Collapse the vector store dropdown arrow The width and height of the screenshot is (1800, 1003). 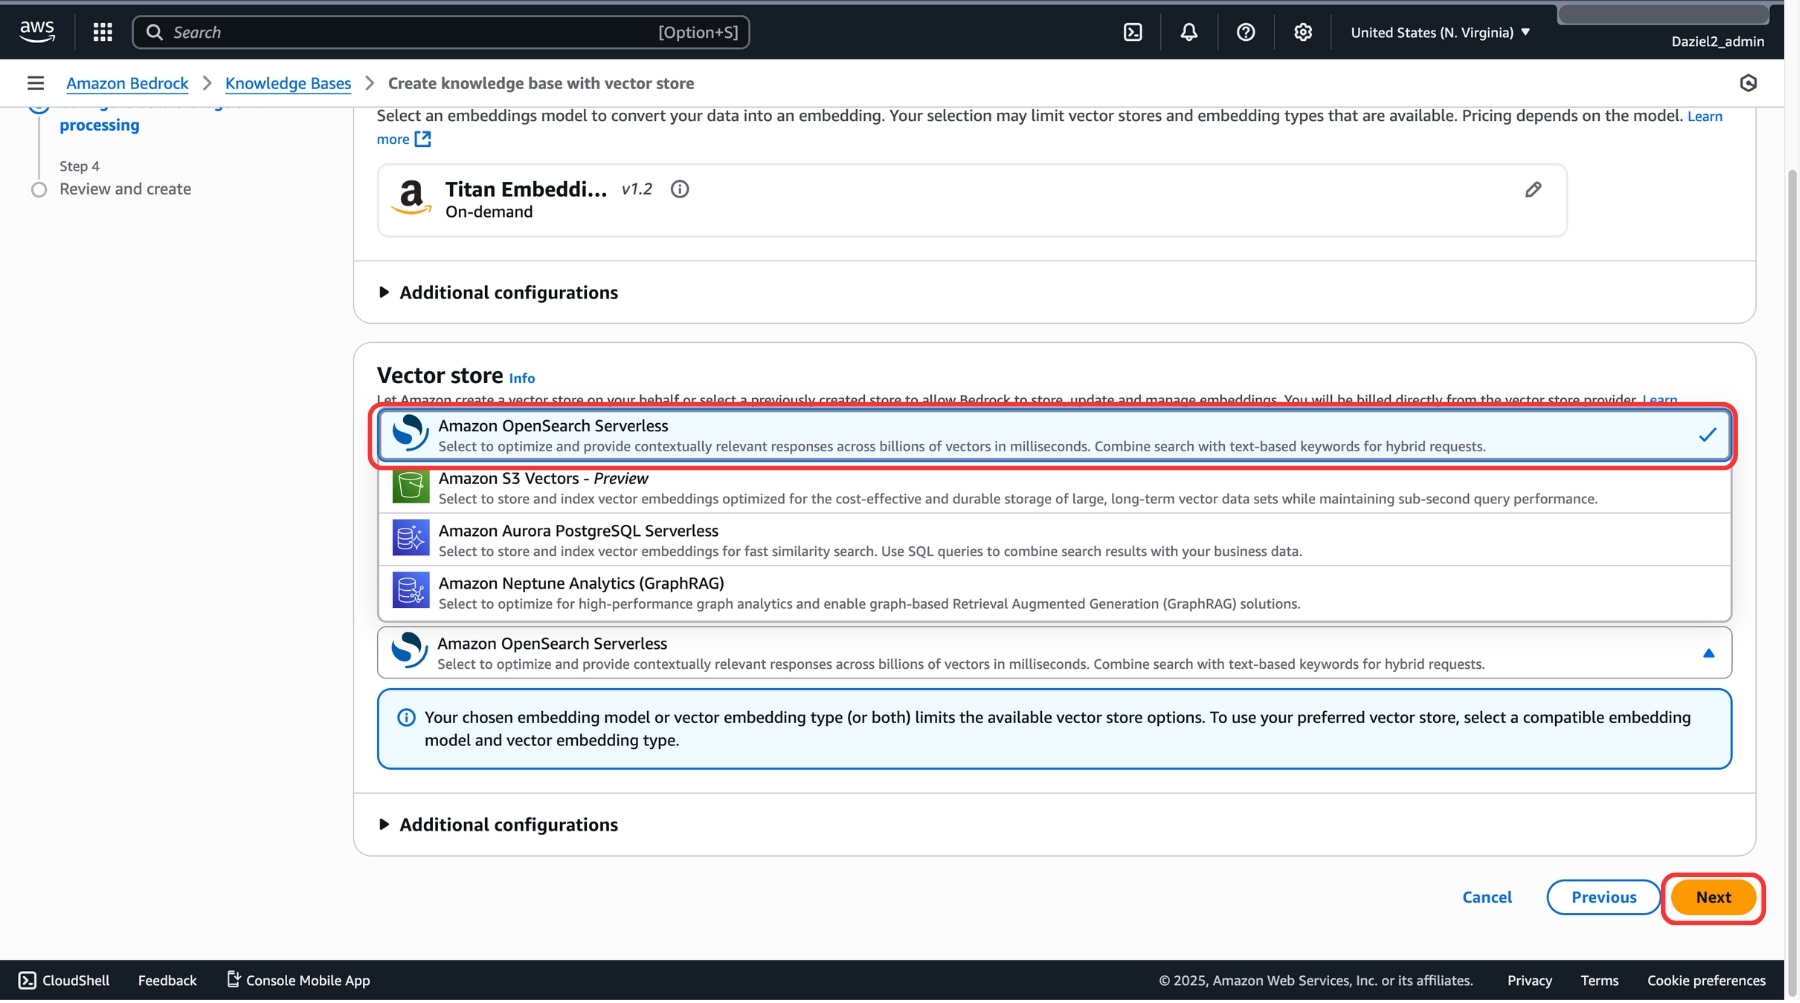(1708, 654)
